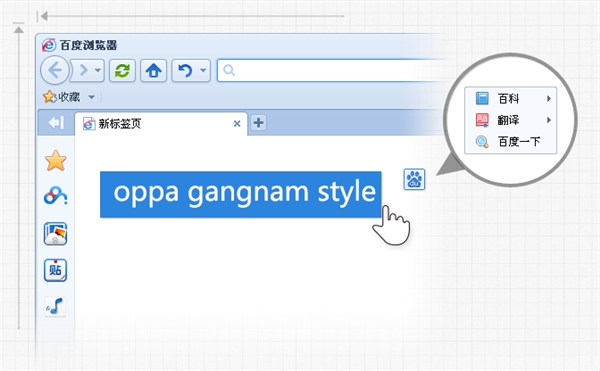Expand the undo button dropdown arrow
The width and height of the screenshot is (600, 371).
[203, 70]
